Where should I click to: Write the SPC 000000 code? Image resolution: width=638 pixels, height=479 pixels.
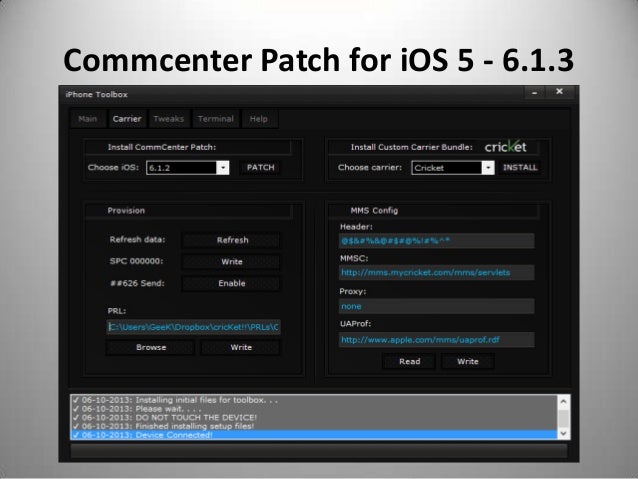point(232,262)
